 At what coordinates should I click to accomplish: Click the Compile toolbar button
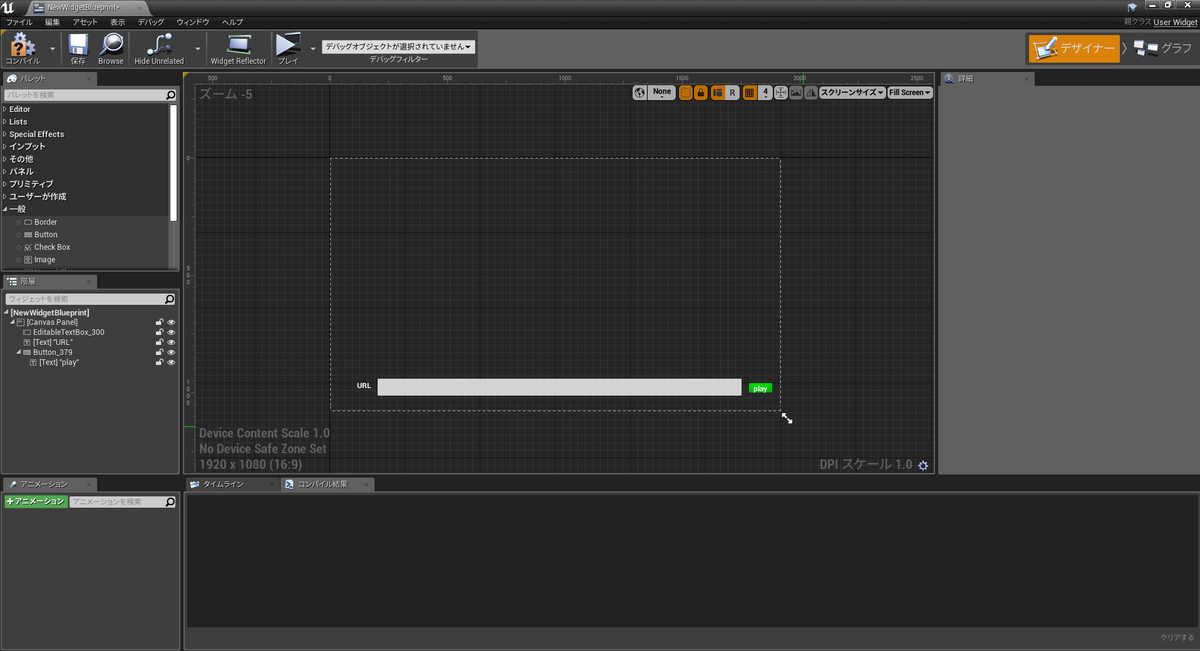point(23,47)
